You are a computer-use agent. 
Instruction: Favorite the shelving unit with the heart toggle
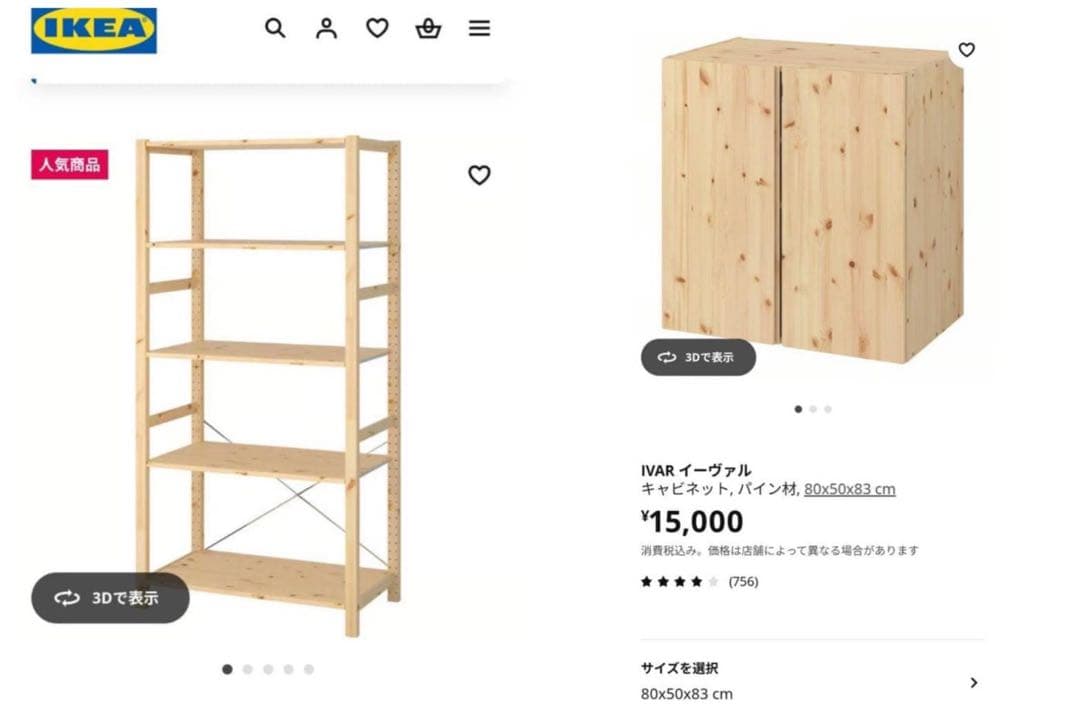480,175
